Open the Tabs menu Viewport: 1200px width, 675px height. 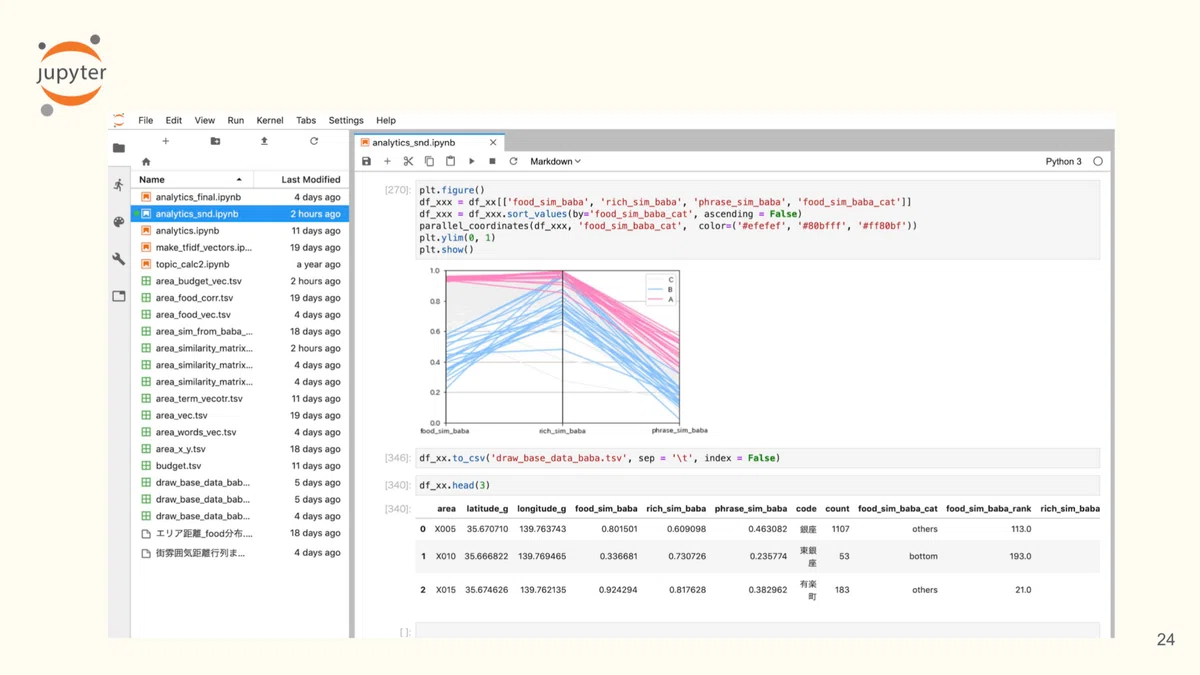coord(306,120)
